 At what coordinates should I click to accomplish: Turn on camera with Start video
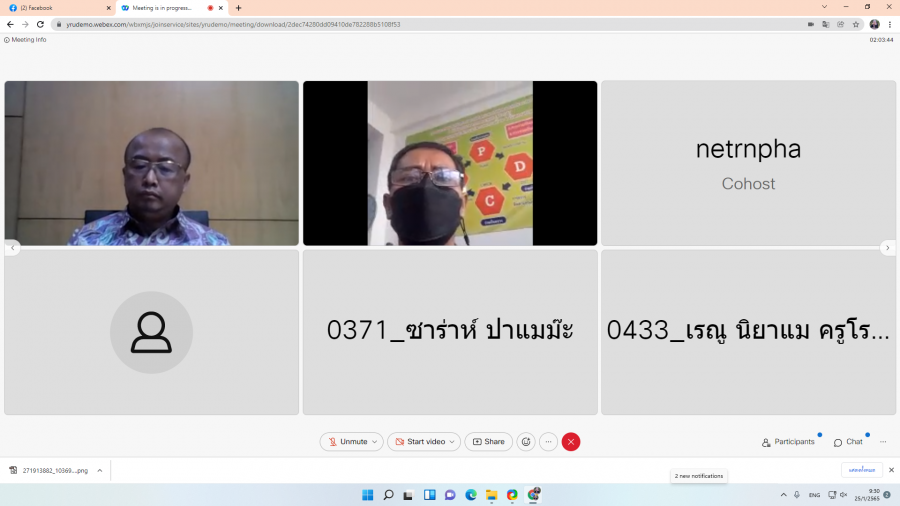tap(419, 442)
